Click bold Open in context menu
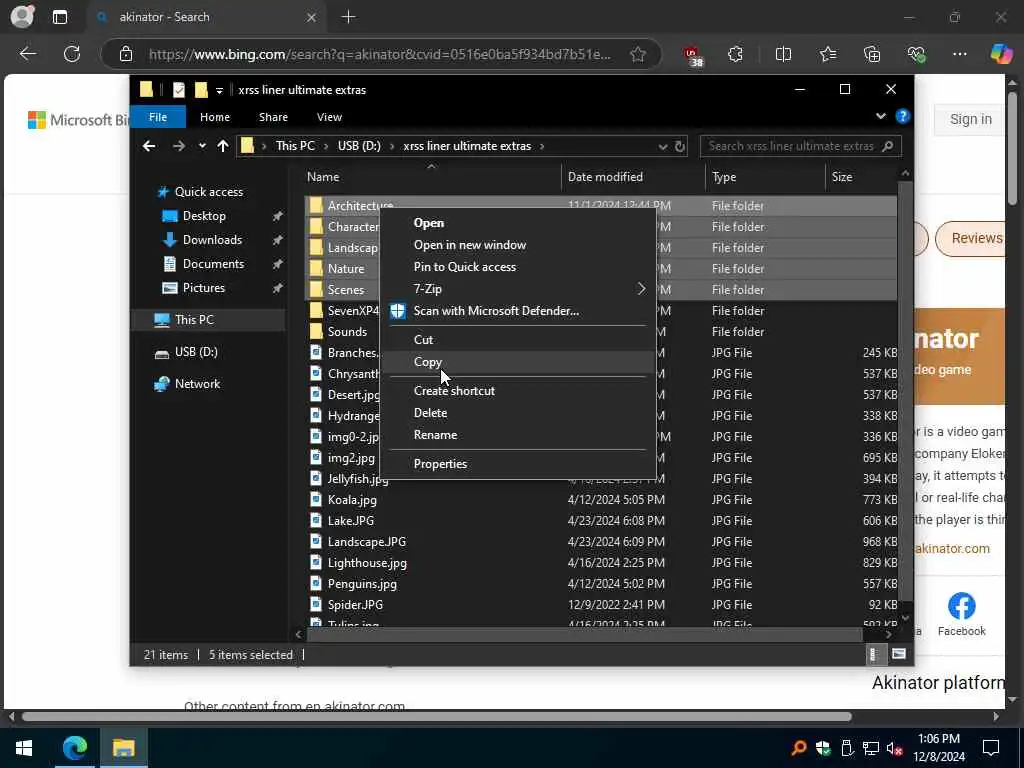1024x768 pixels. pos(428,223)
